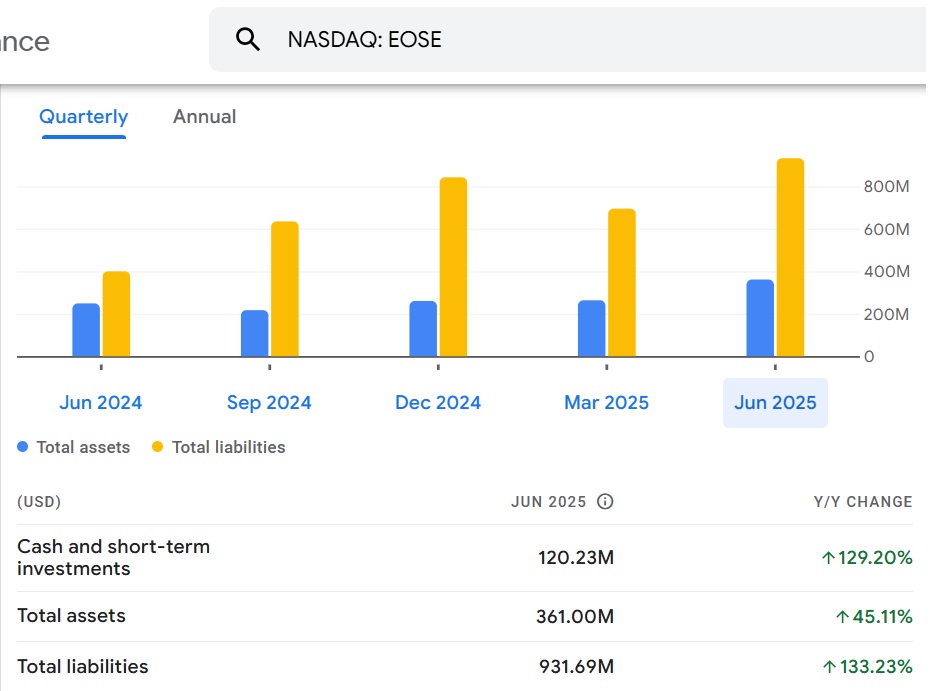Select the Jun 2025 quarter
Viewport: 930px width, 691px height.
775,403
